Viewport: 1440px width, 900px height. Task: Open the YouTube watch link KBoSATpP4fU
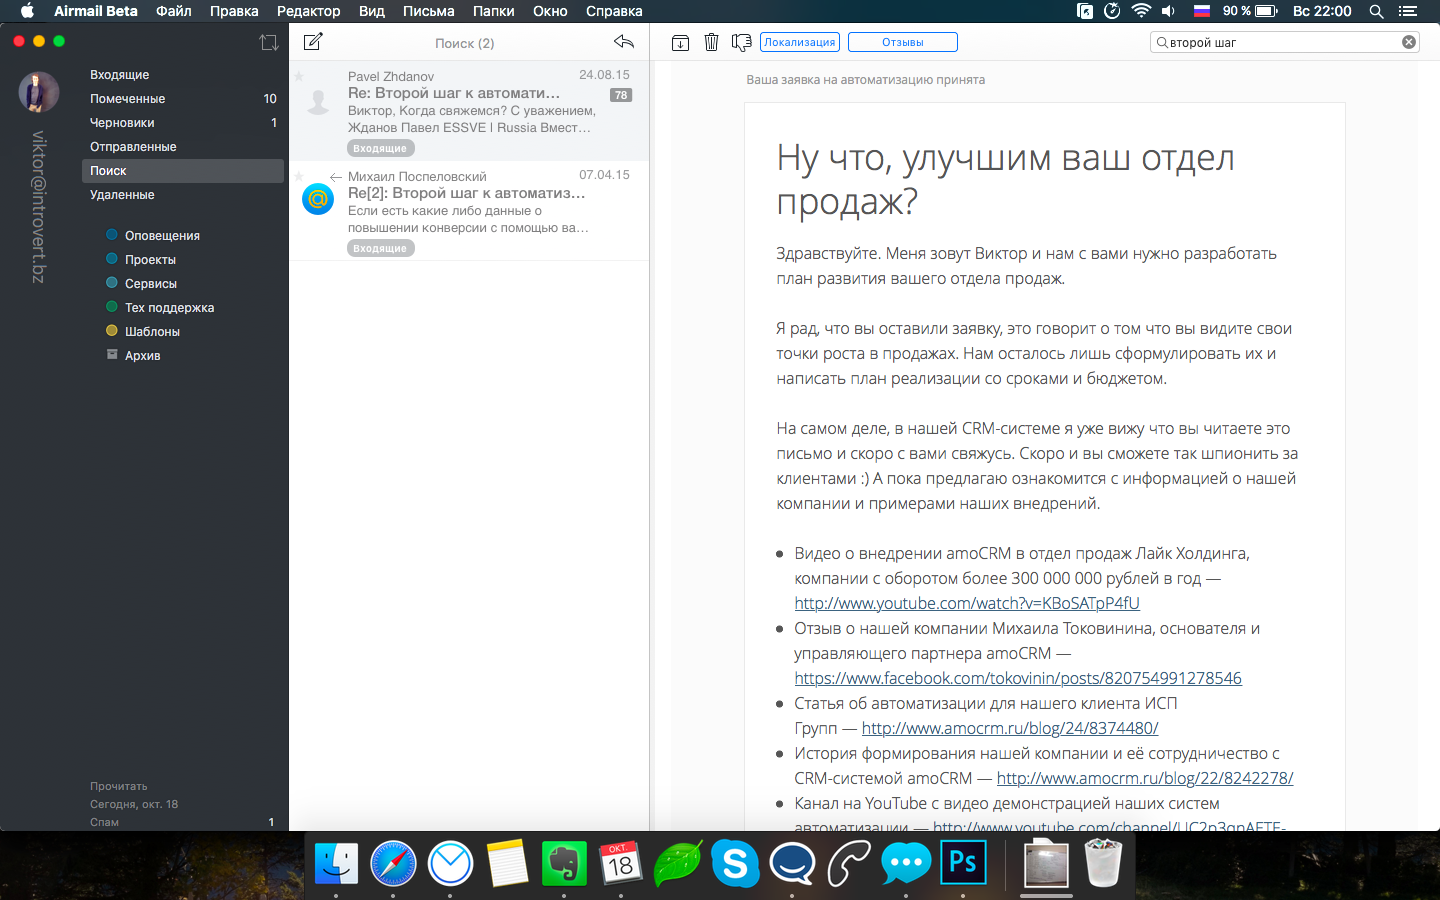[x=967, y=603]
